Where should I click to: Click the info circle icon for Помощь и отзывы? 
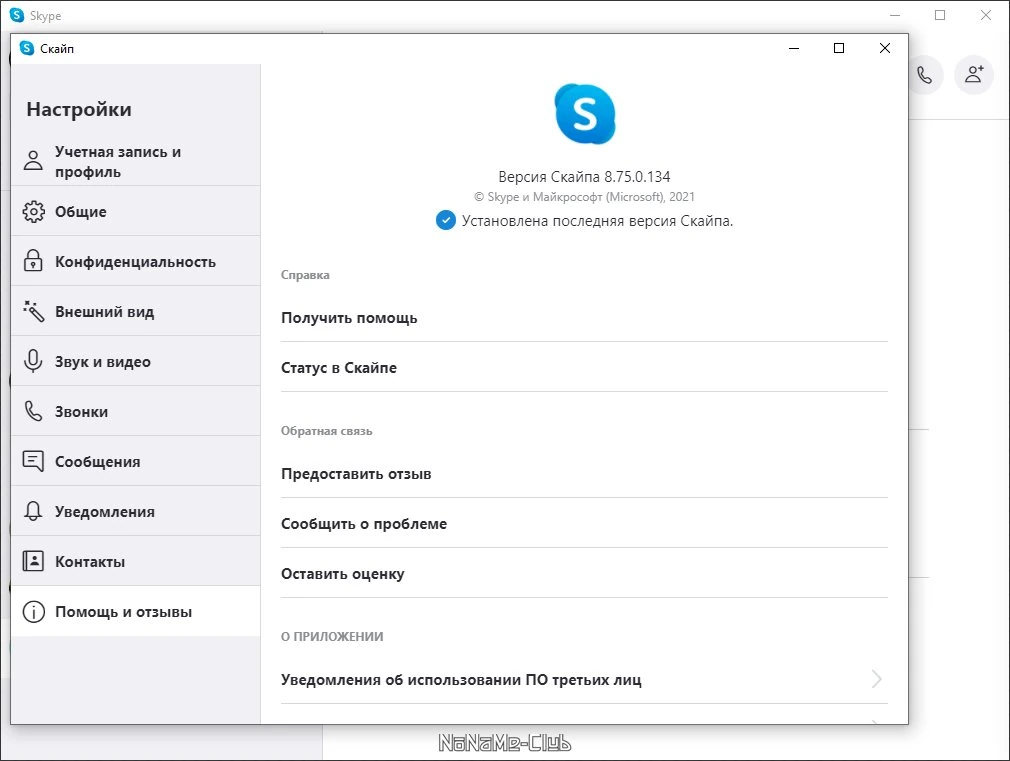[x=33, y=612]
